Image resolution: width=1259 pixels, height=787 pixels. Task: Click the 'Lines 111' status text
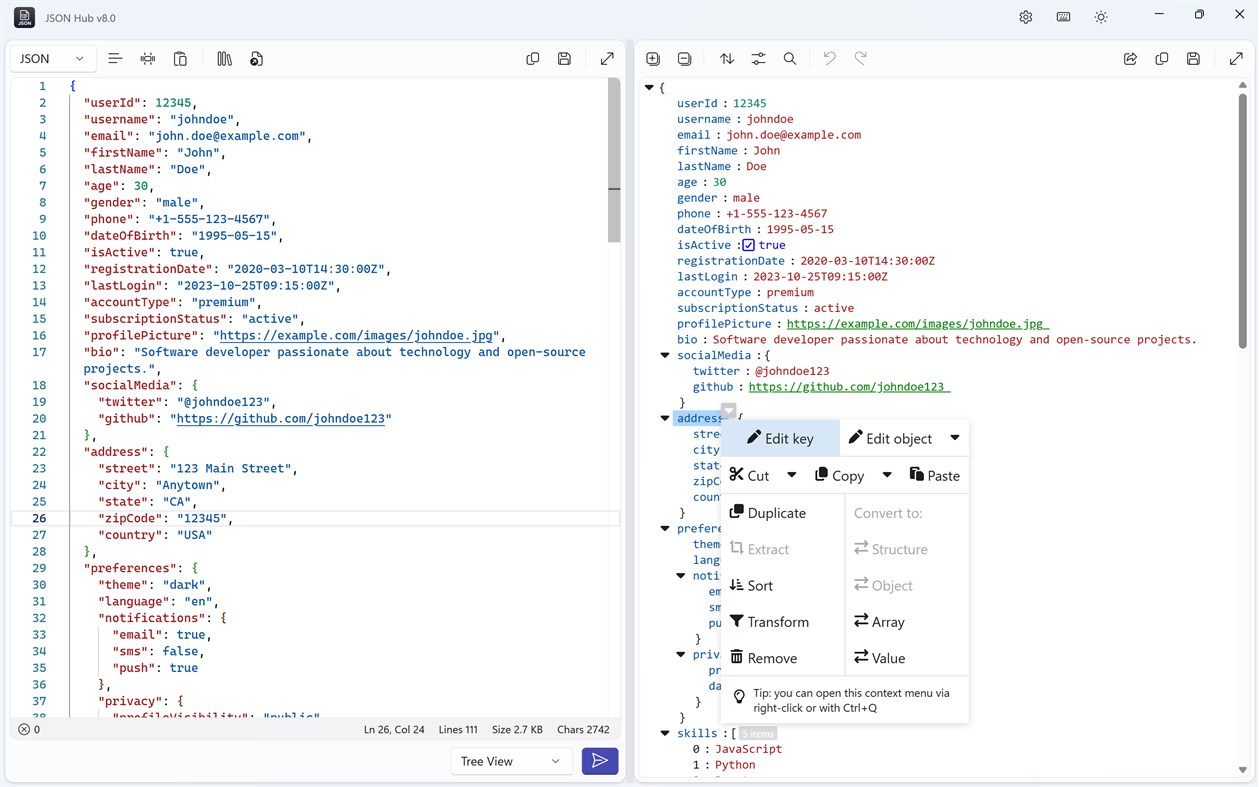click(x=458, y=730)
